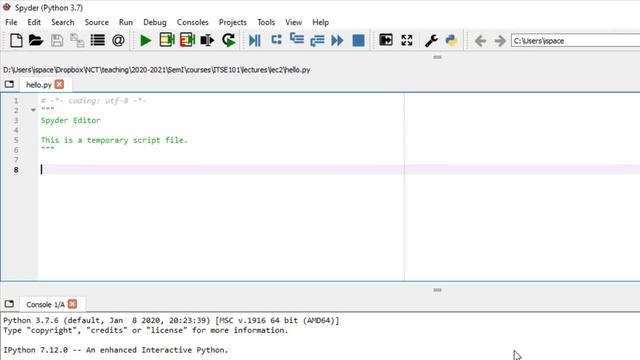Click the step return debug icon

317,40
